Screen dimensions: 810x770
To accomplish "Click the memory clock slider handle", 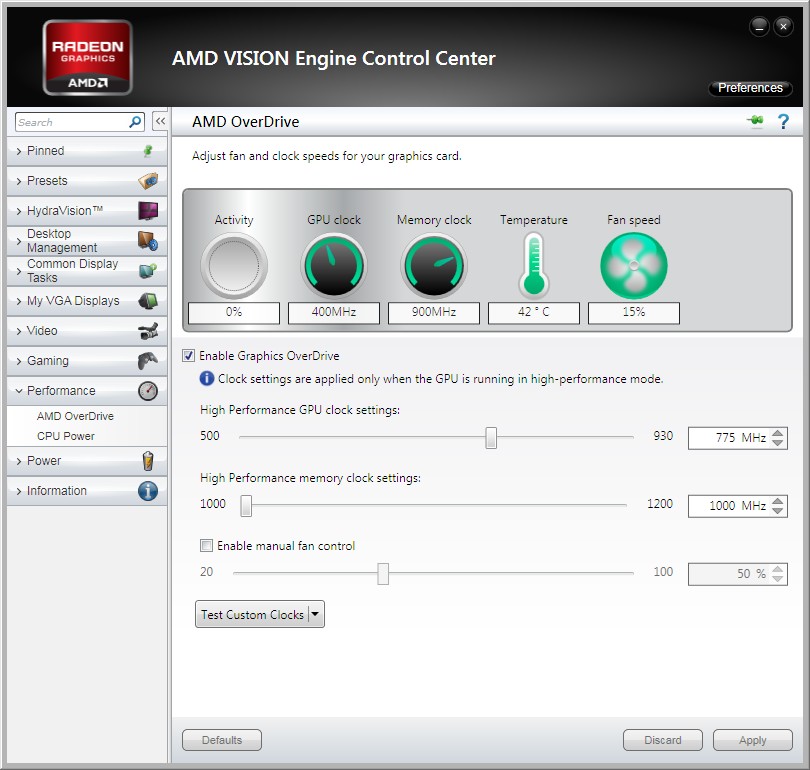I will pos(246,506).
